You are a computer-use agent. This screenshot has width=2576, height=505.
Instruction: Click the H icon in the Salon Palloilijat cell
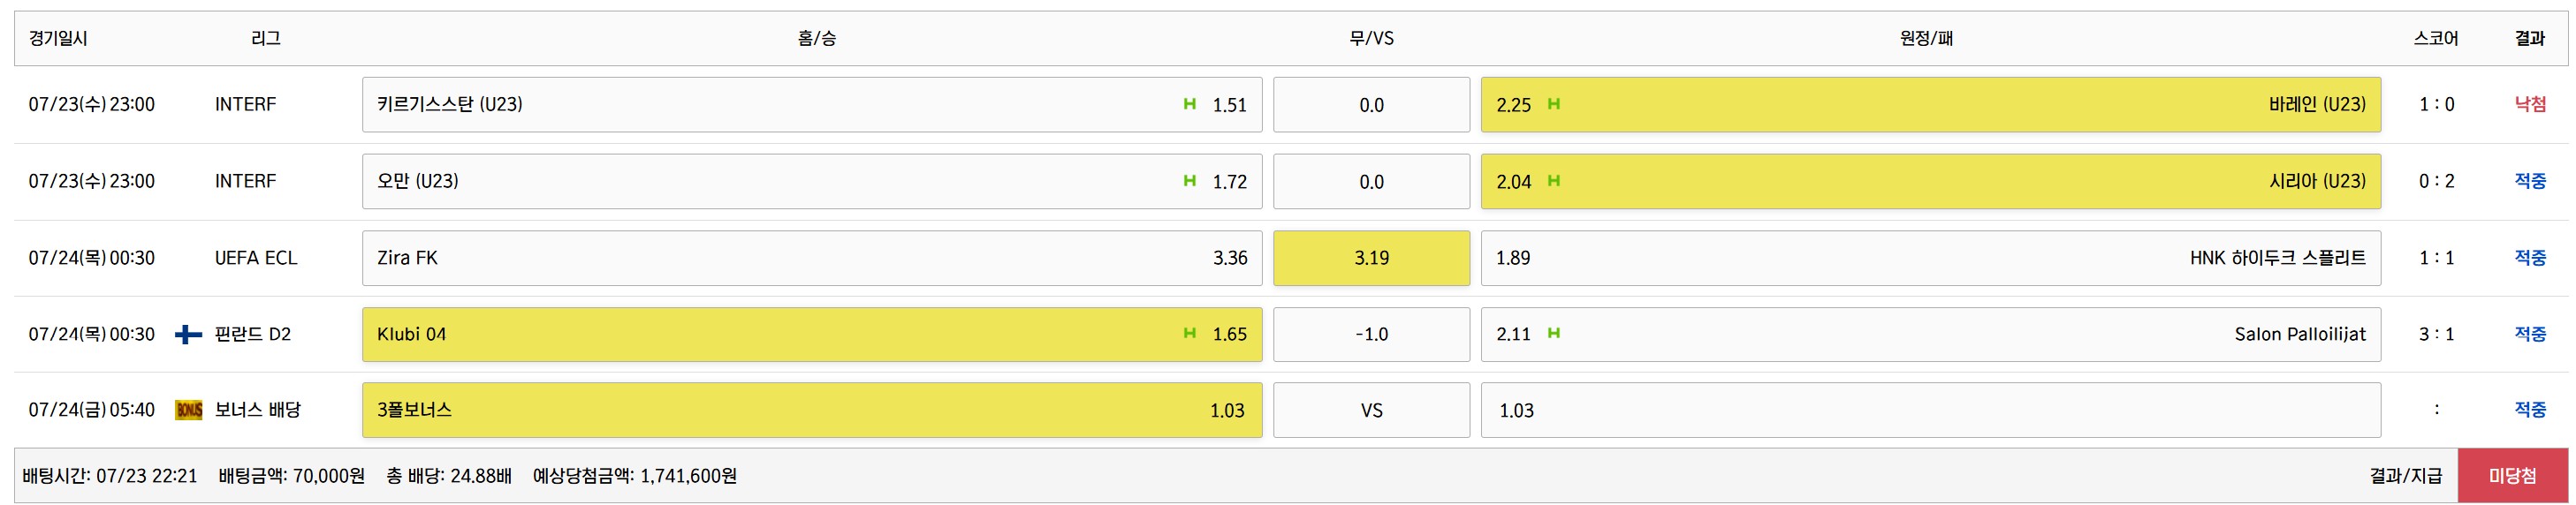pos(1553,334)
